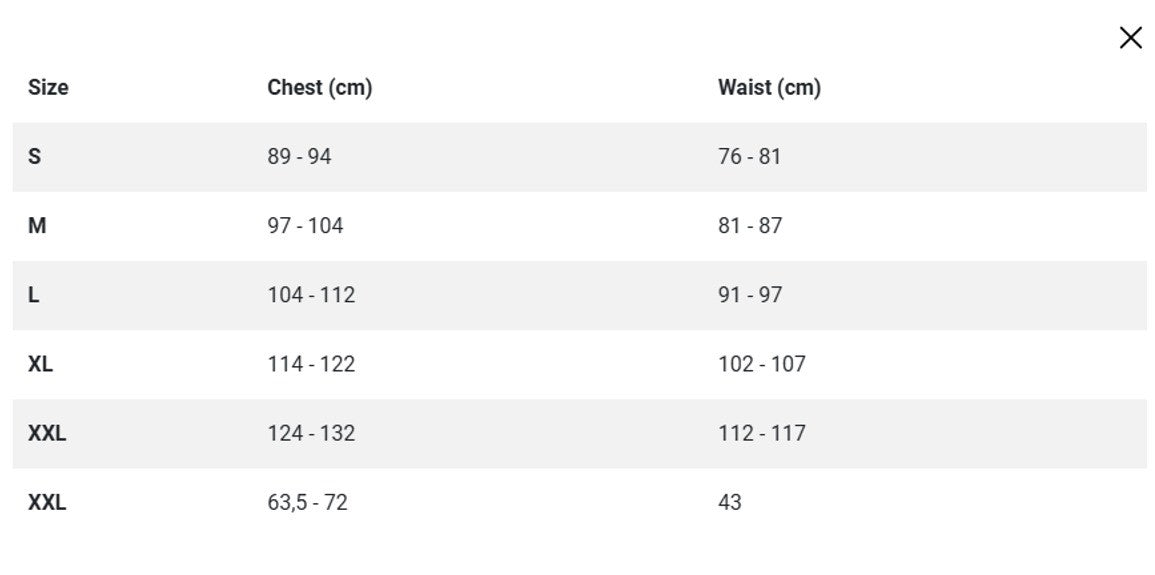
Task: Click waist value 81 - 87
Action: pyautogui.click(x=750, y=226)
